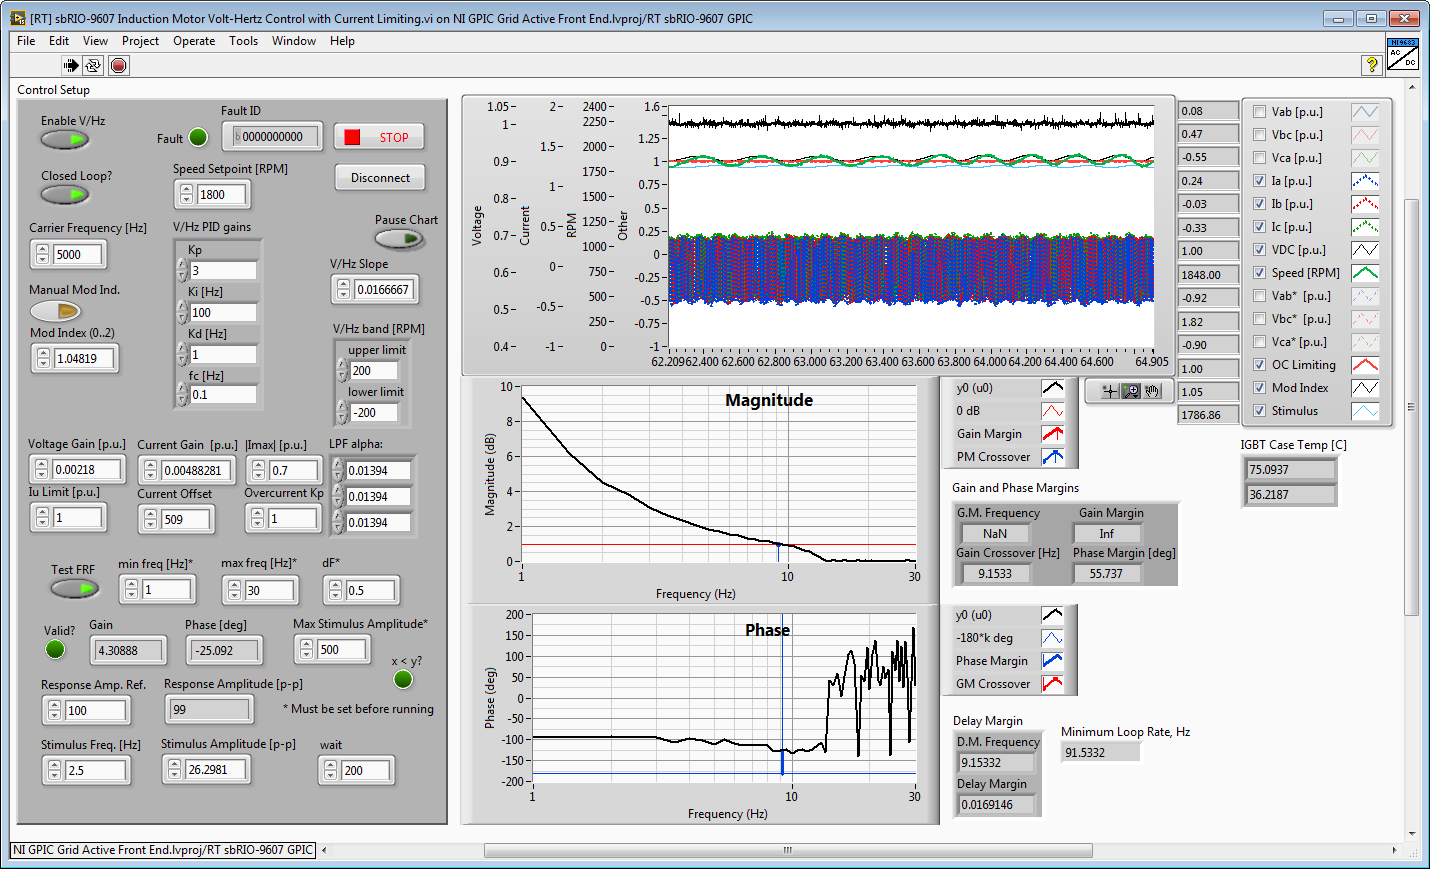The width and height of the screenshot is (1430, 869).
Task: Open the Window menu
Action: click(x=294, y=41)
